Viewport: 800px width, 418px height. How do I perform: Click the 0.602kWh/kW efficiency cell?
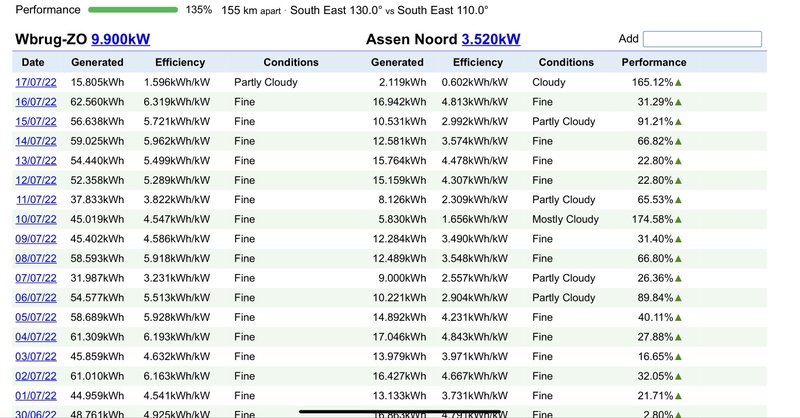coord(474,82)
